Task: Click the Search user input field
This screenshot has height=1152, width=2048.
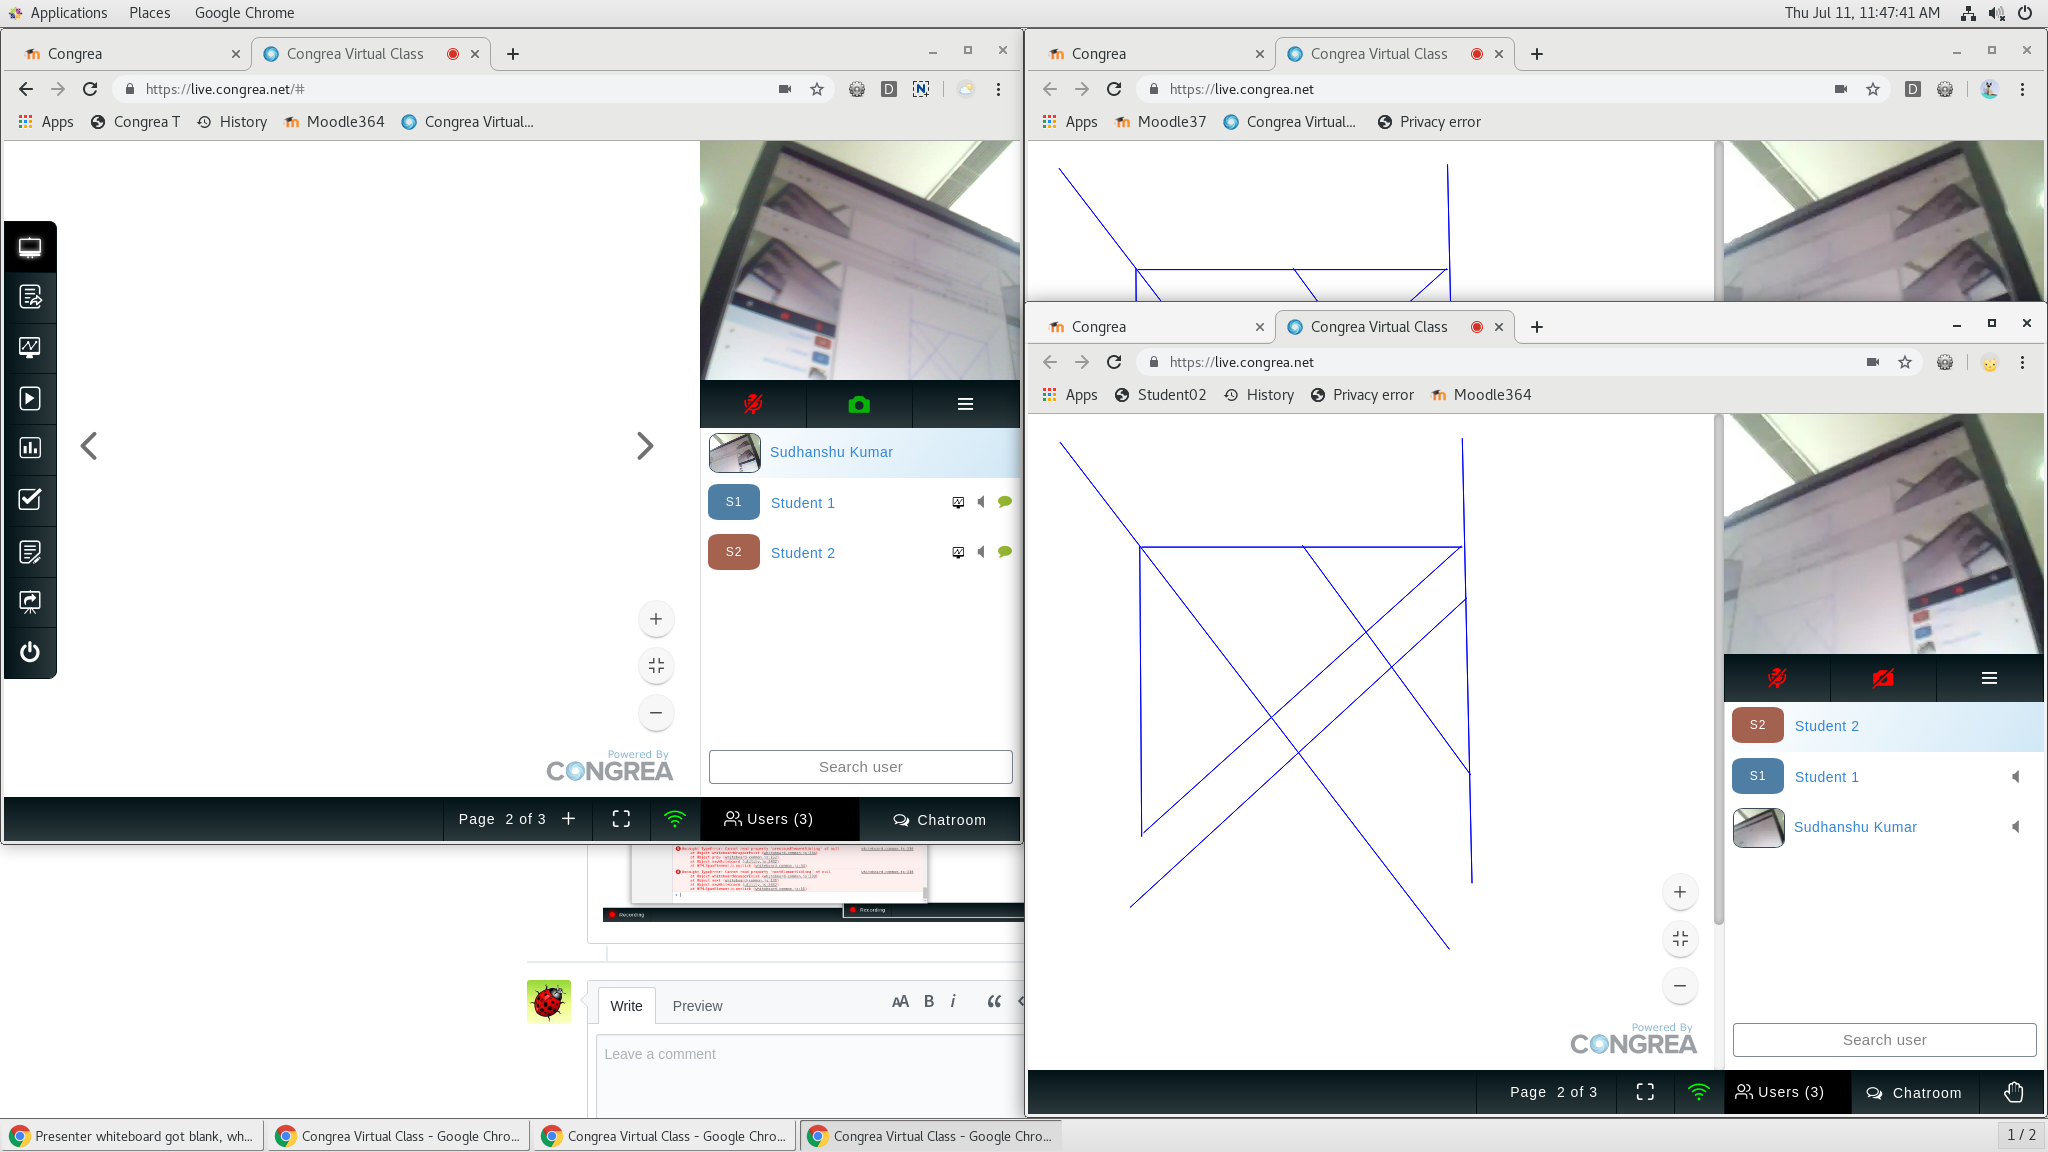Action: (x=860, y=766)
